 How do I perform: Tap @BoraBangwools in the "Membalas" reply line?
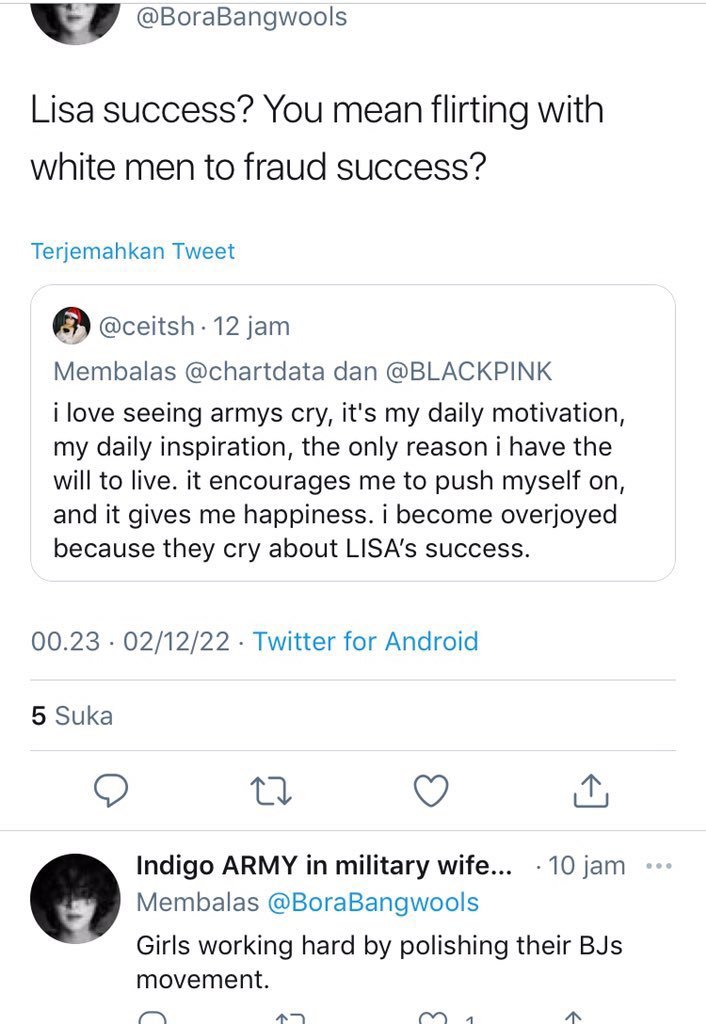372,902
